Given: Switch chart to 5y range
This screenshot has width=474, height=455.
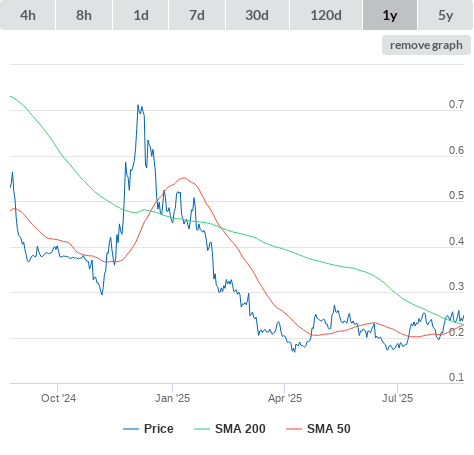Looking at the screenshot, I should pos(446,15).
